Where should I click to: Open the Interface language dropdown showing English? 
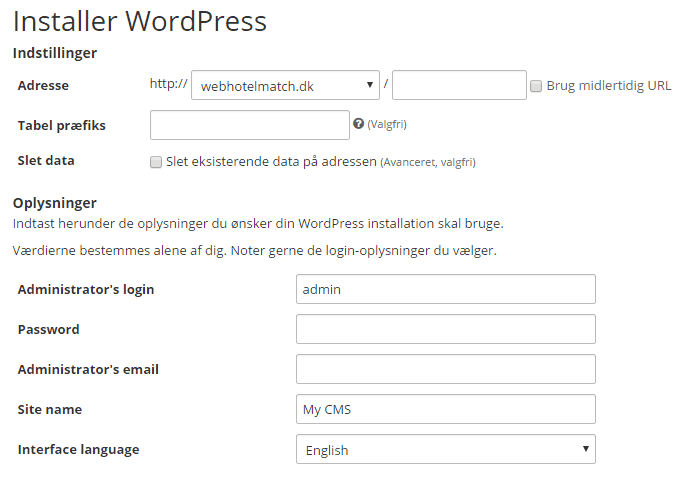446,449
